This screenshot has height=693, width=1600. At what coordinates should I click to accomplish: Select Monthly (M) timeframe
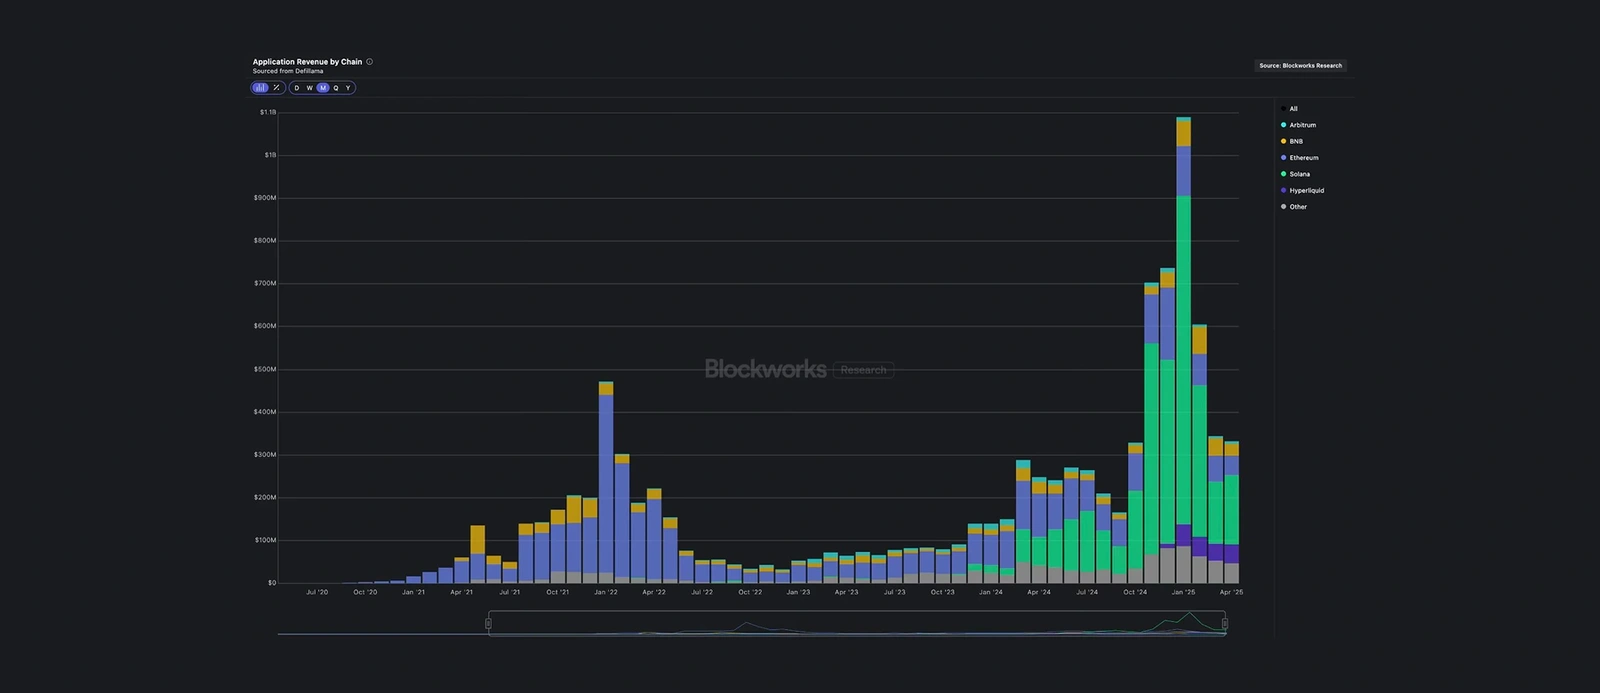click(323, 88)
